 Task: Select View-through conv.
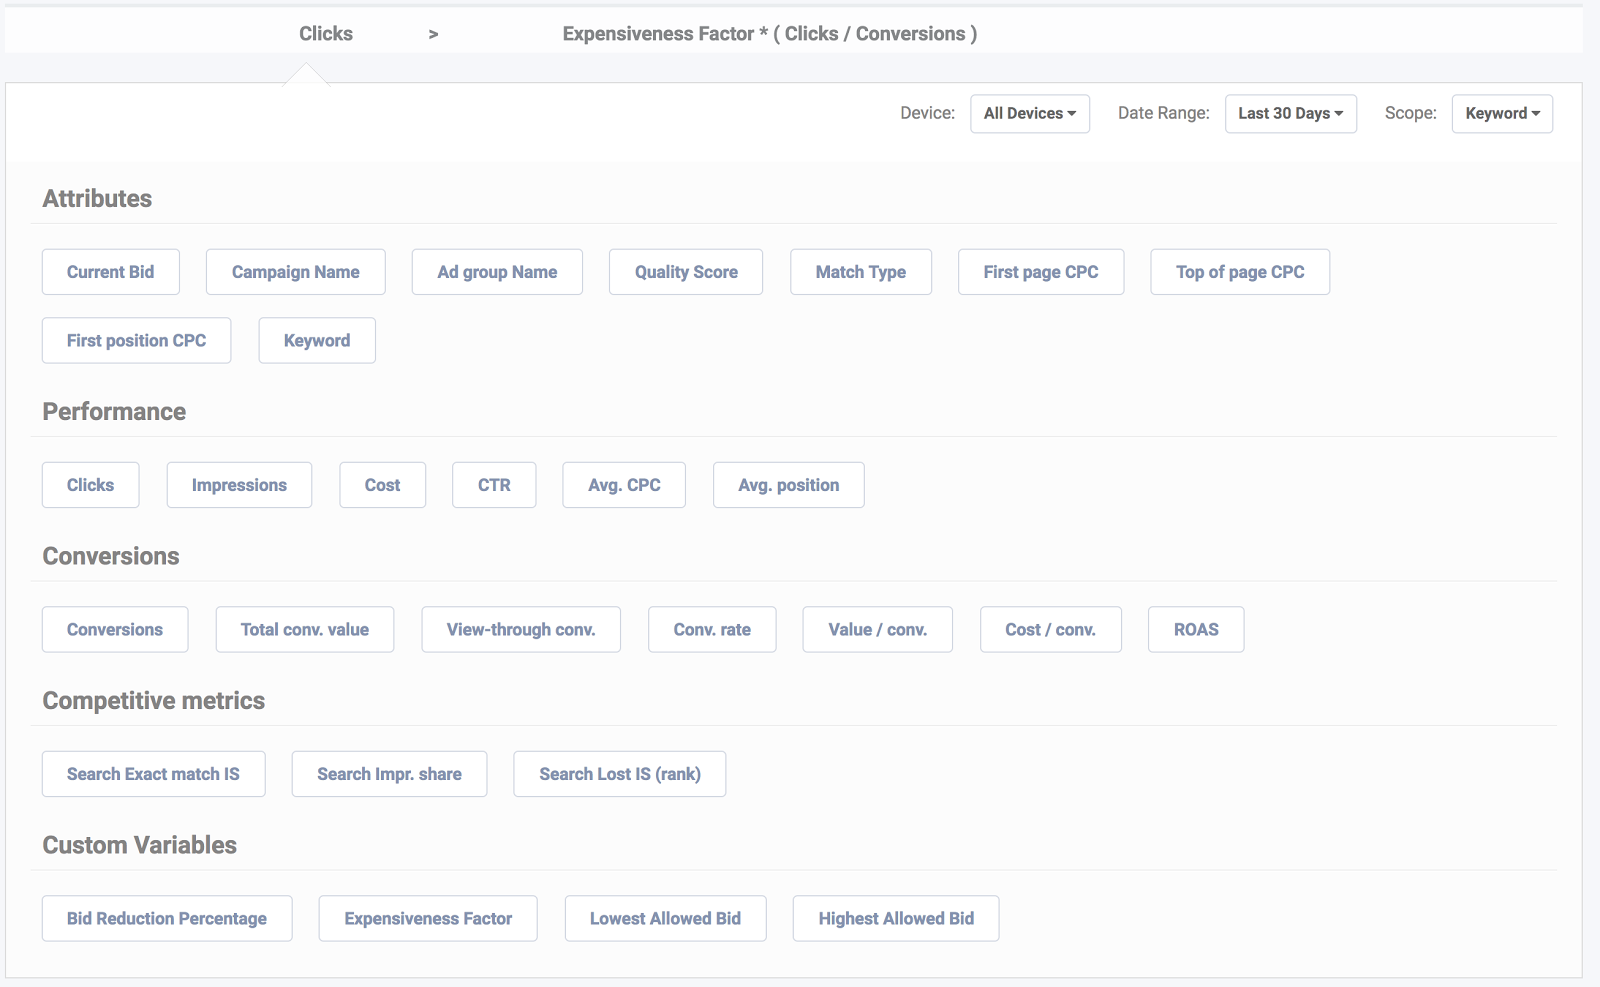(x=521, y=630)
